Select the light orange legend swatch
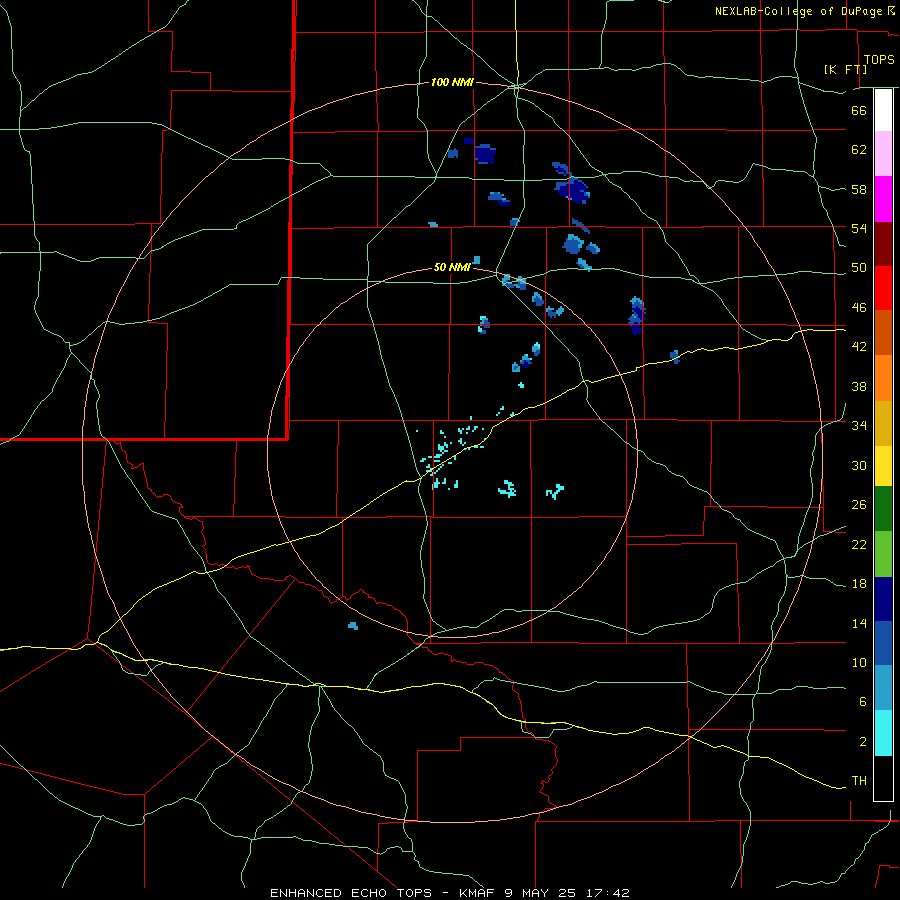This screenshot has width=900, height=900. click(x=883, y=378)
